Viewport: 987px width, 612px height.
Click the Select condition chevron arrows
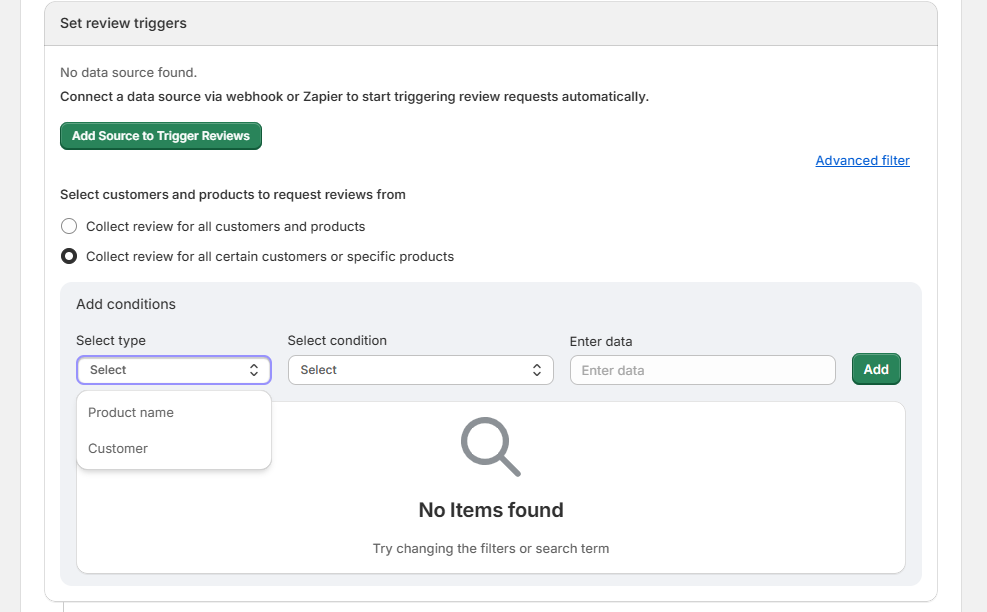point(537,370)
